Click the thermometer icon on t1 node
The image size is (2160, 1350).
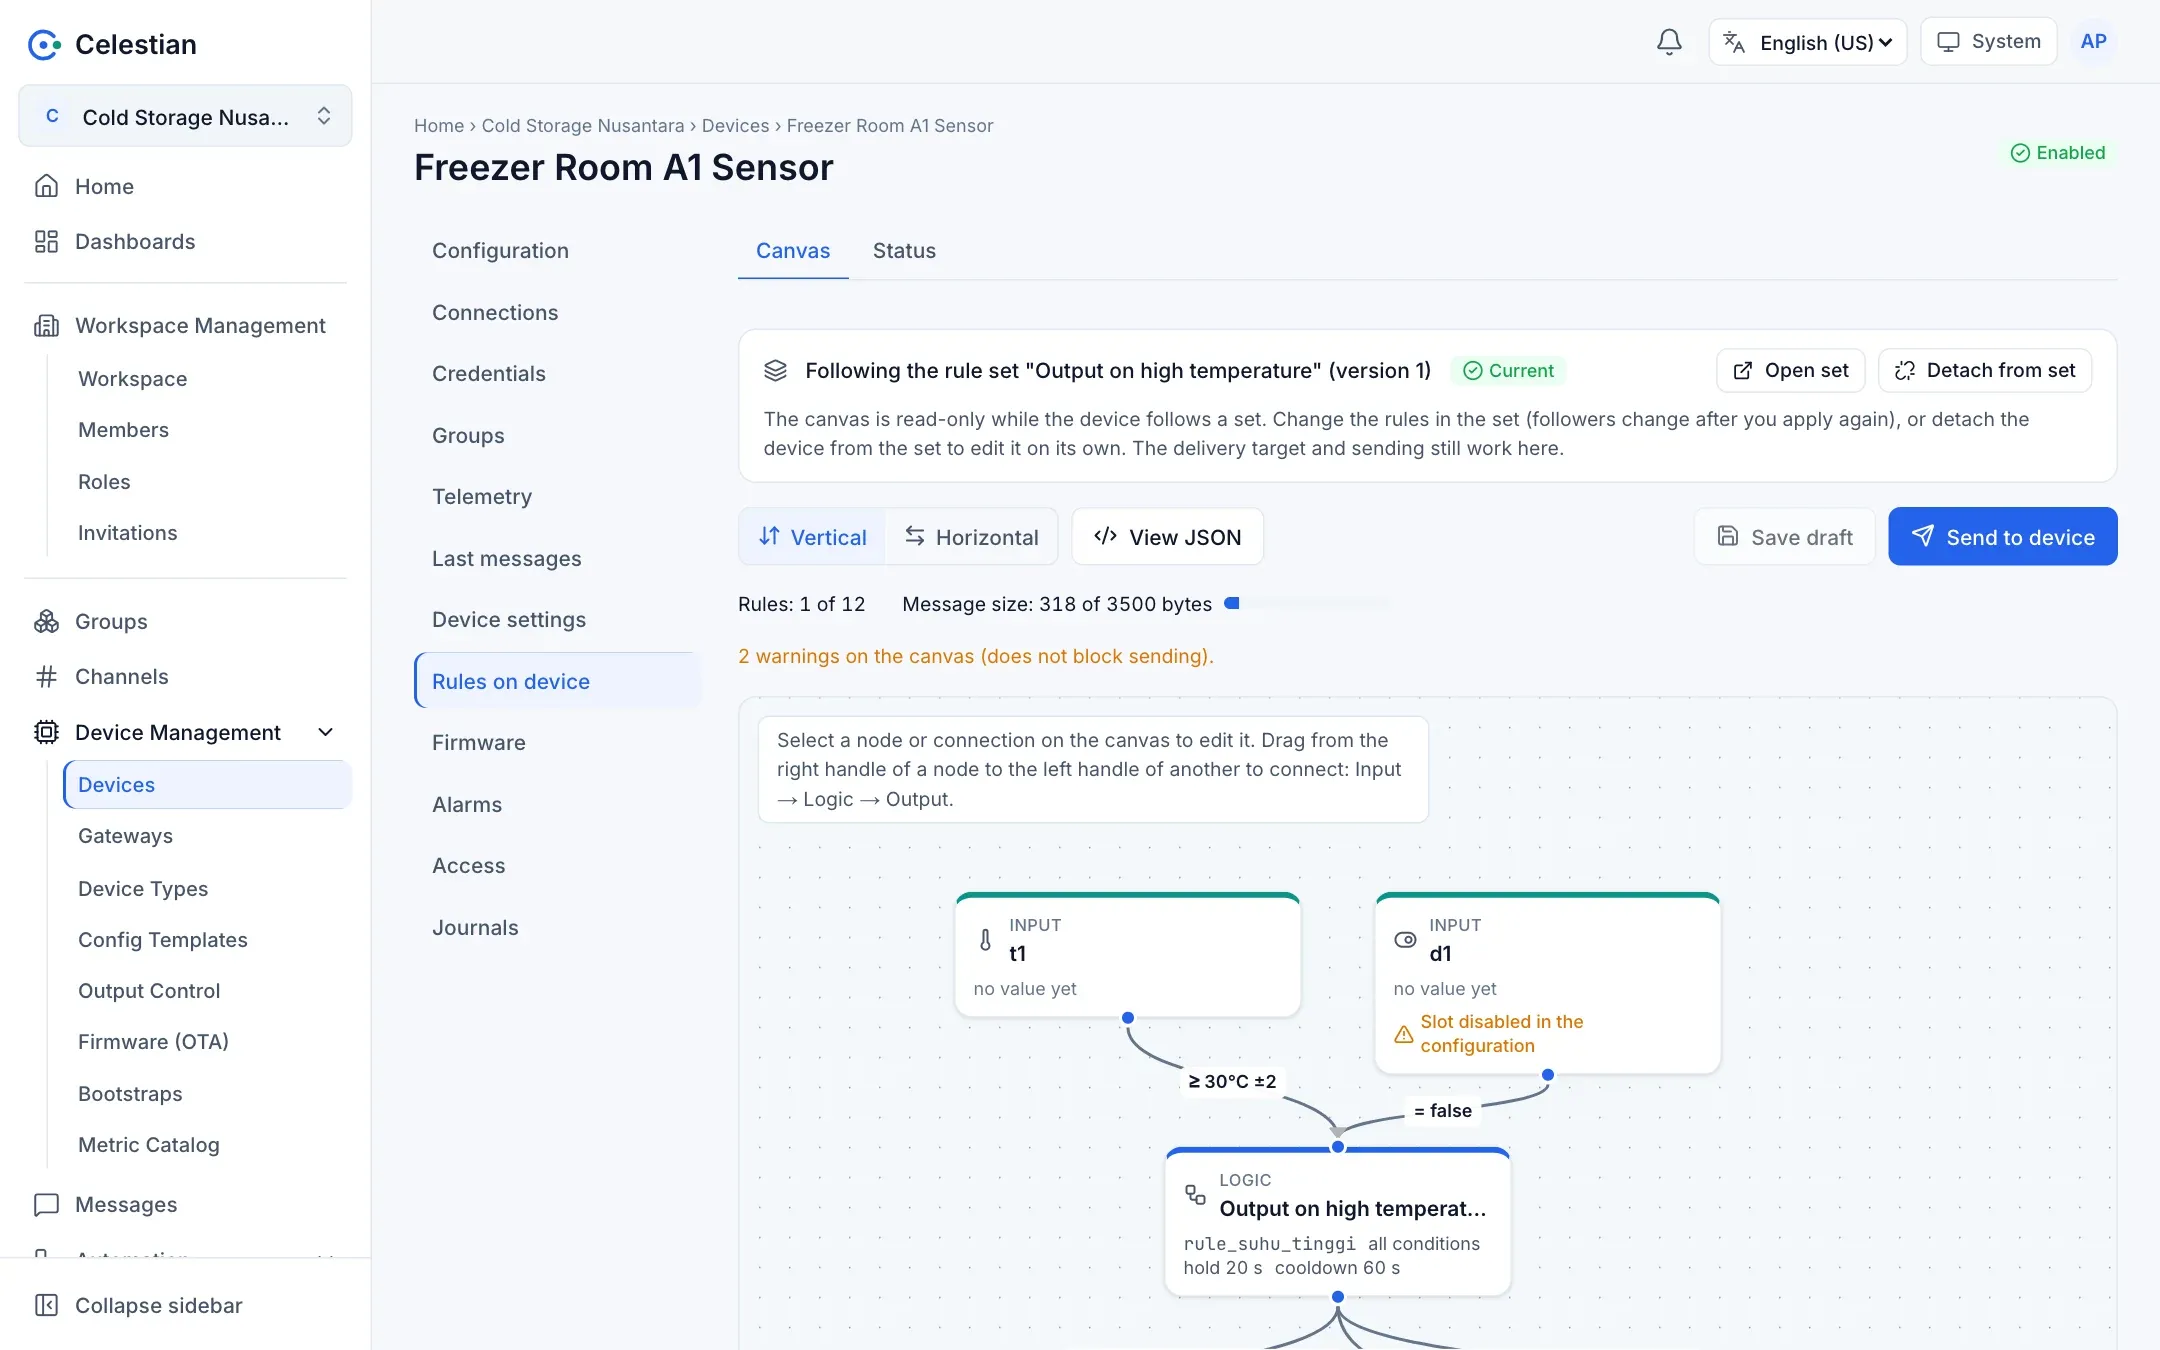(985, 940)
